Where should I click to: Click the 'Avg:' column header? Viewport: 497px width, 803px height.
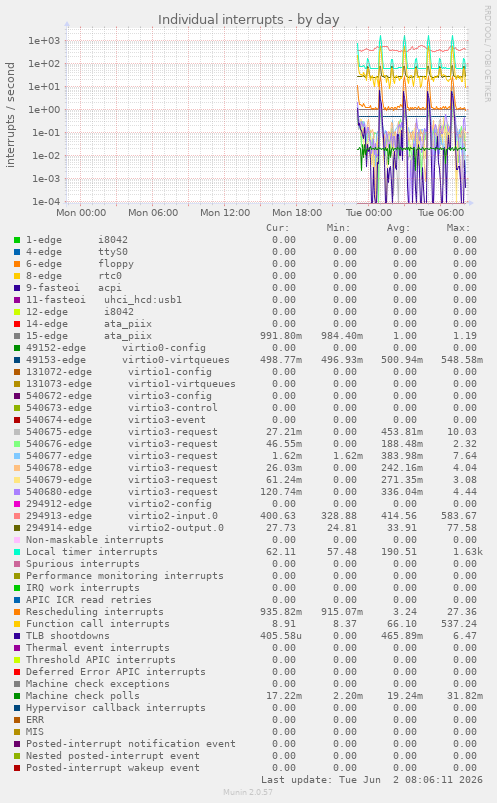point(398,228)
